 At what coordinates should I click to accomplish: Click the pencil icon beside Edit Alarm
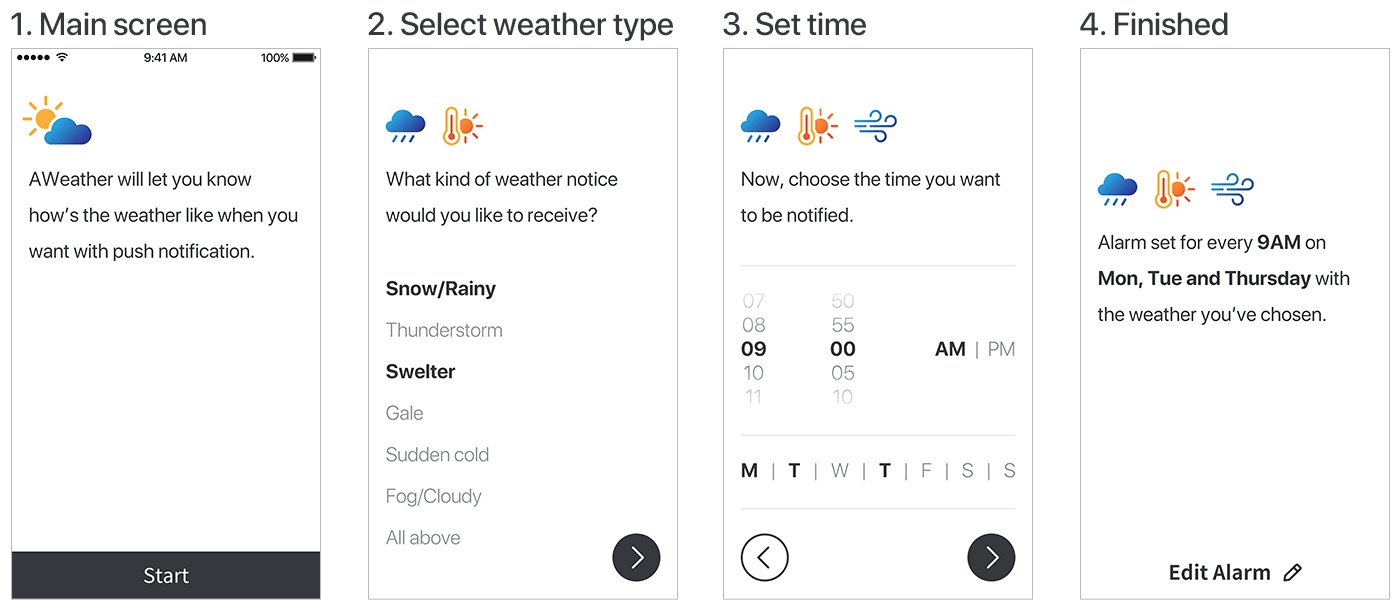coord(1292,573)
